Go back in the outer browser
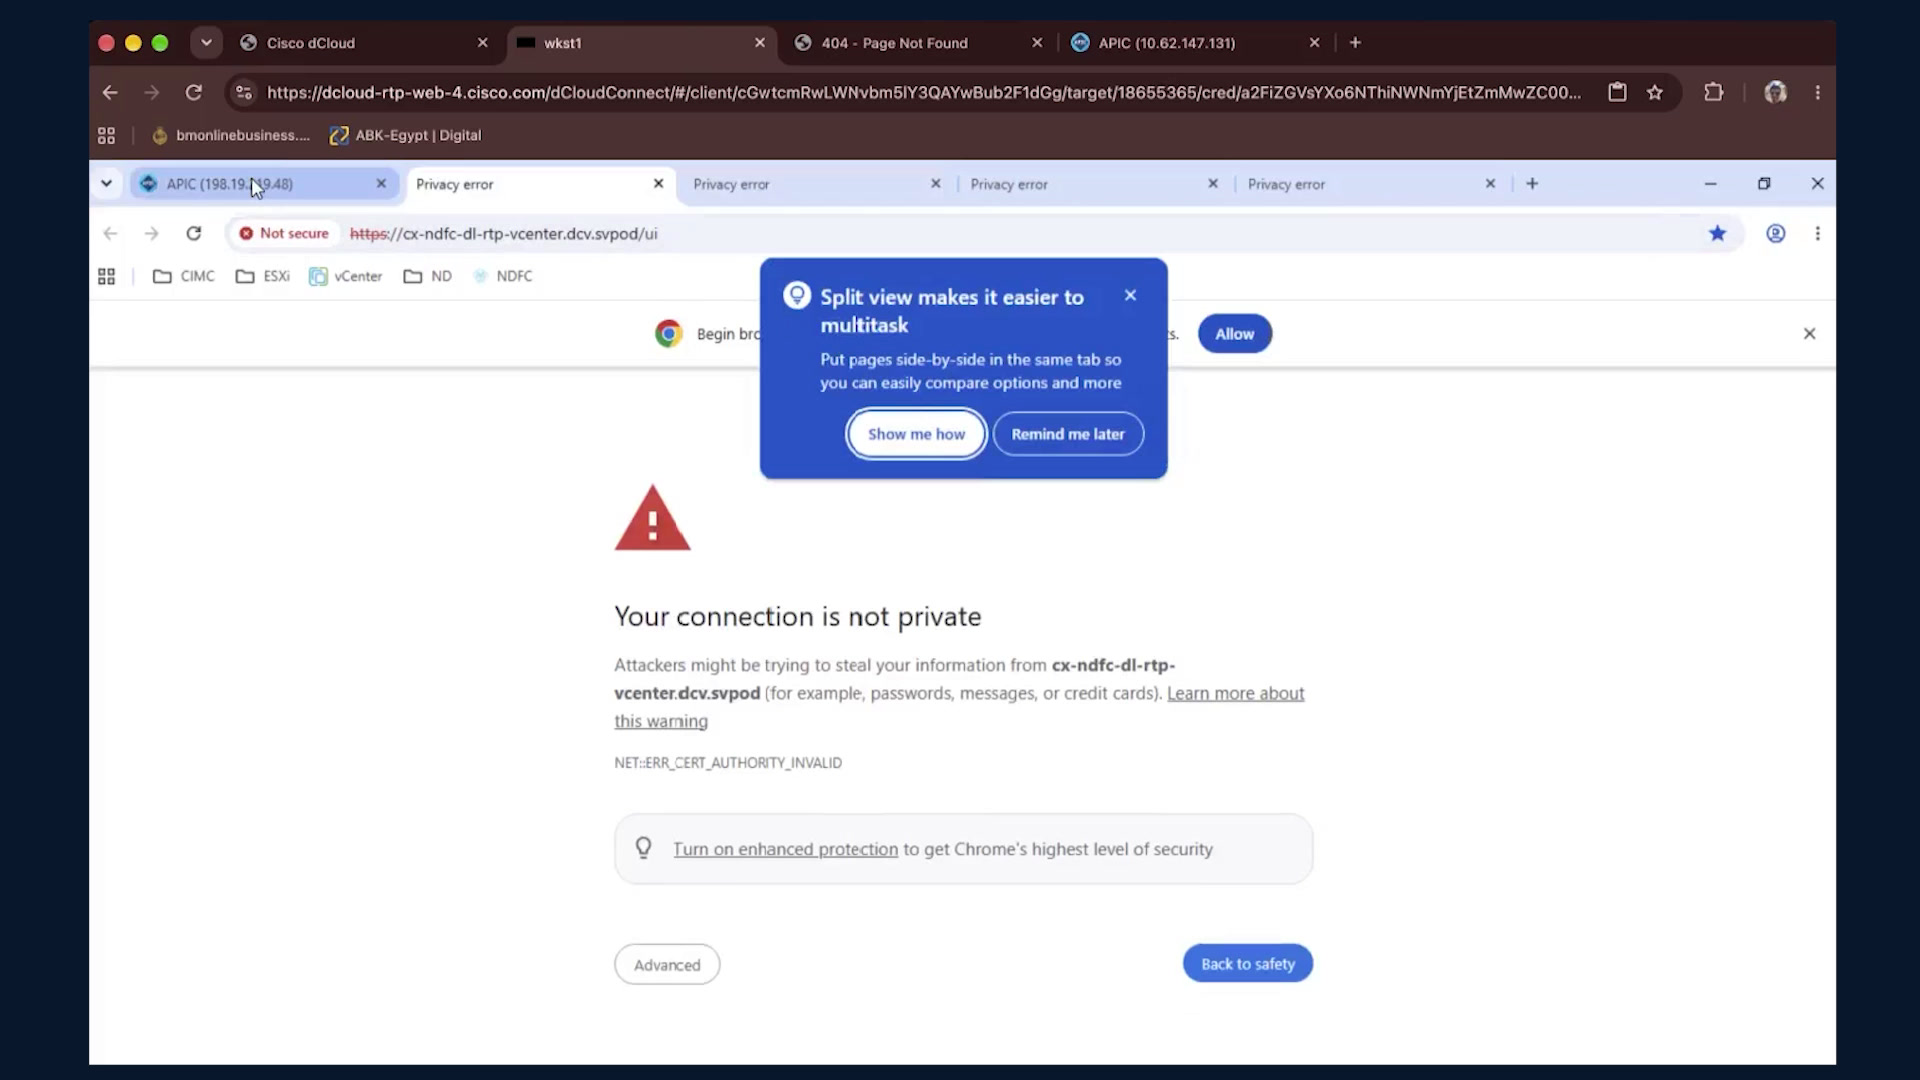 pyautogui.click(x=110, y=92)
